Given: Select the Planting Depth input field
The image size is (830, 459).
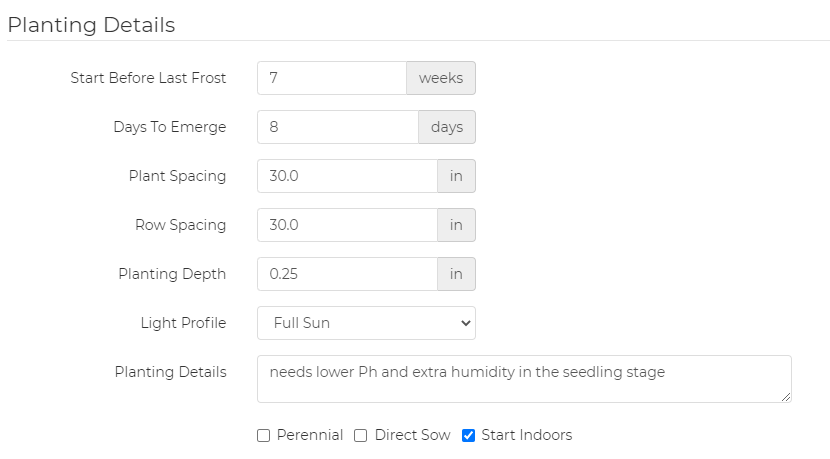Looking at the screenshot, I should [x=347, y=274].
